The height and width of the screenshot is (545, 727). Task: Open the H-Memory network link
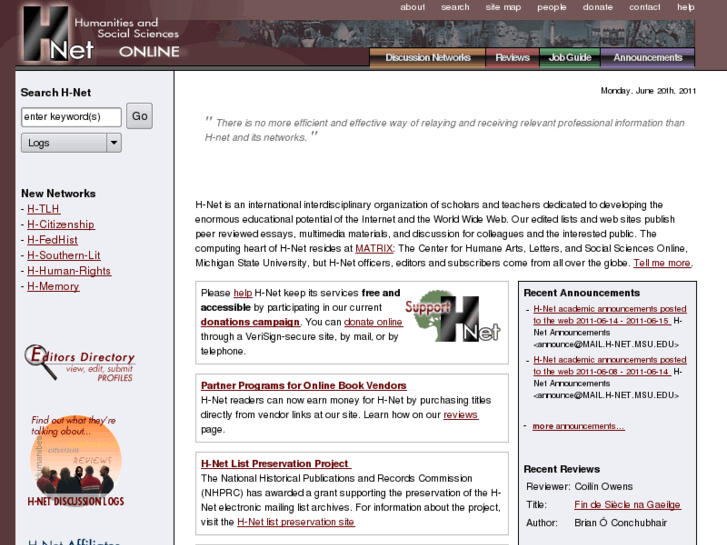(x=53, y=286)
